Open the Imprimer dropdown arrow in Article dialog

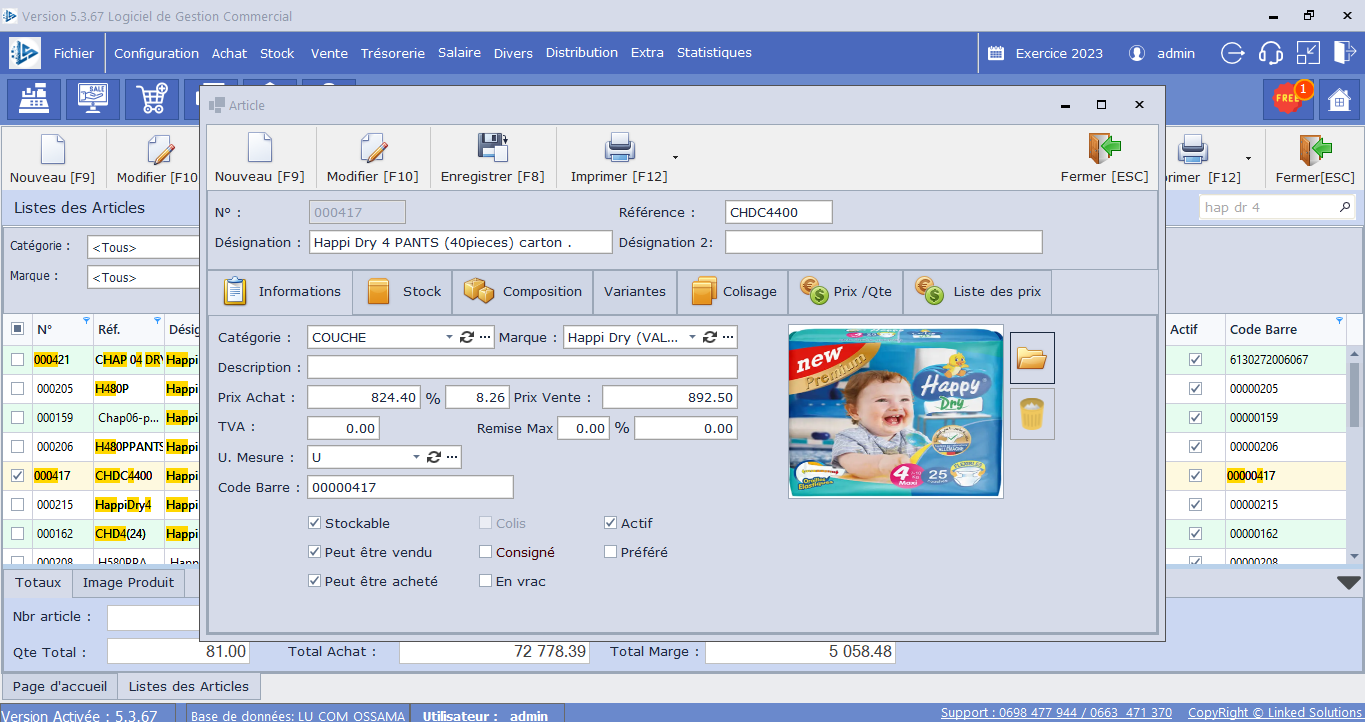[x=675, y=157]
